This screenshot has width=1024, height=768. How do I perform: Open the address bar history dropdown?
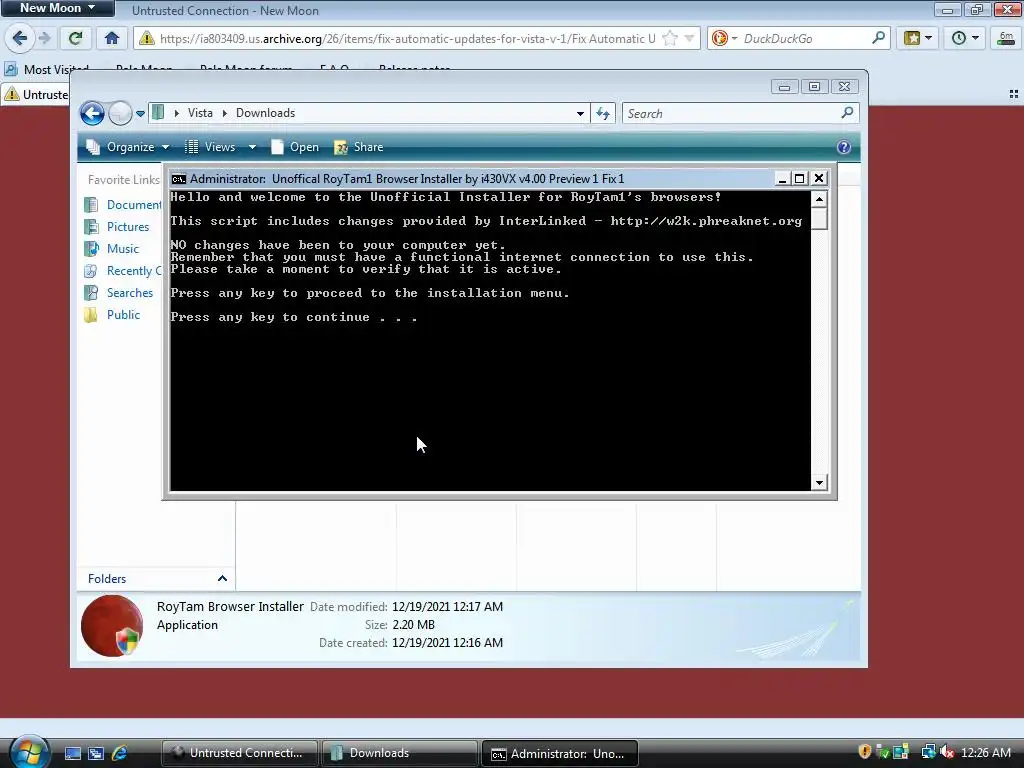tap(689, 39)
